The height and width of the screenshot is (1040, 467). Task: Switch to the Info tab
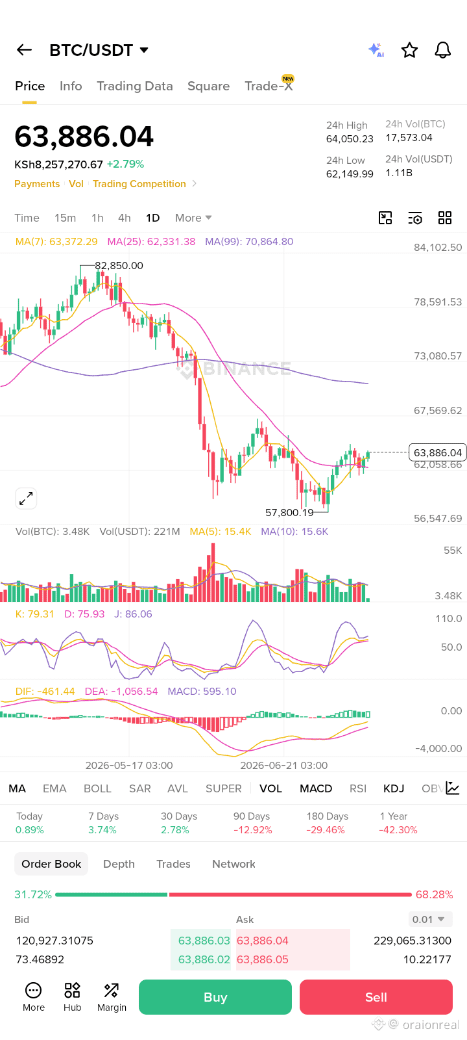[x=71, y=86]
